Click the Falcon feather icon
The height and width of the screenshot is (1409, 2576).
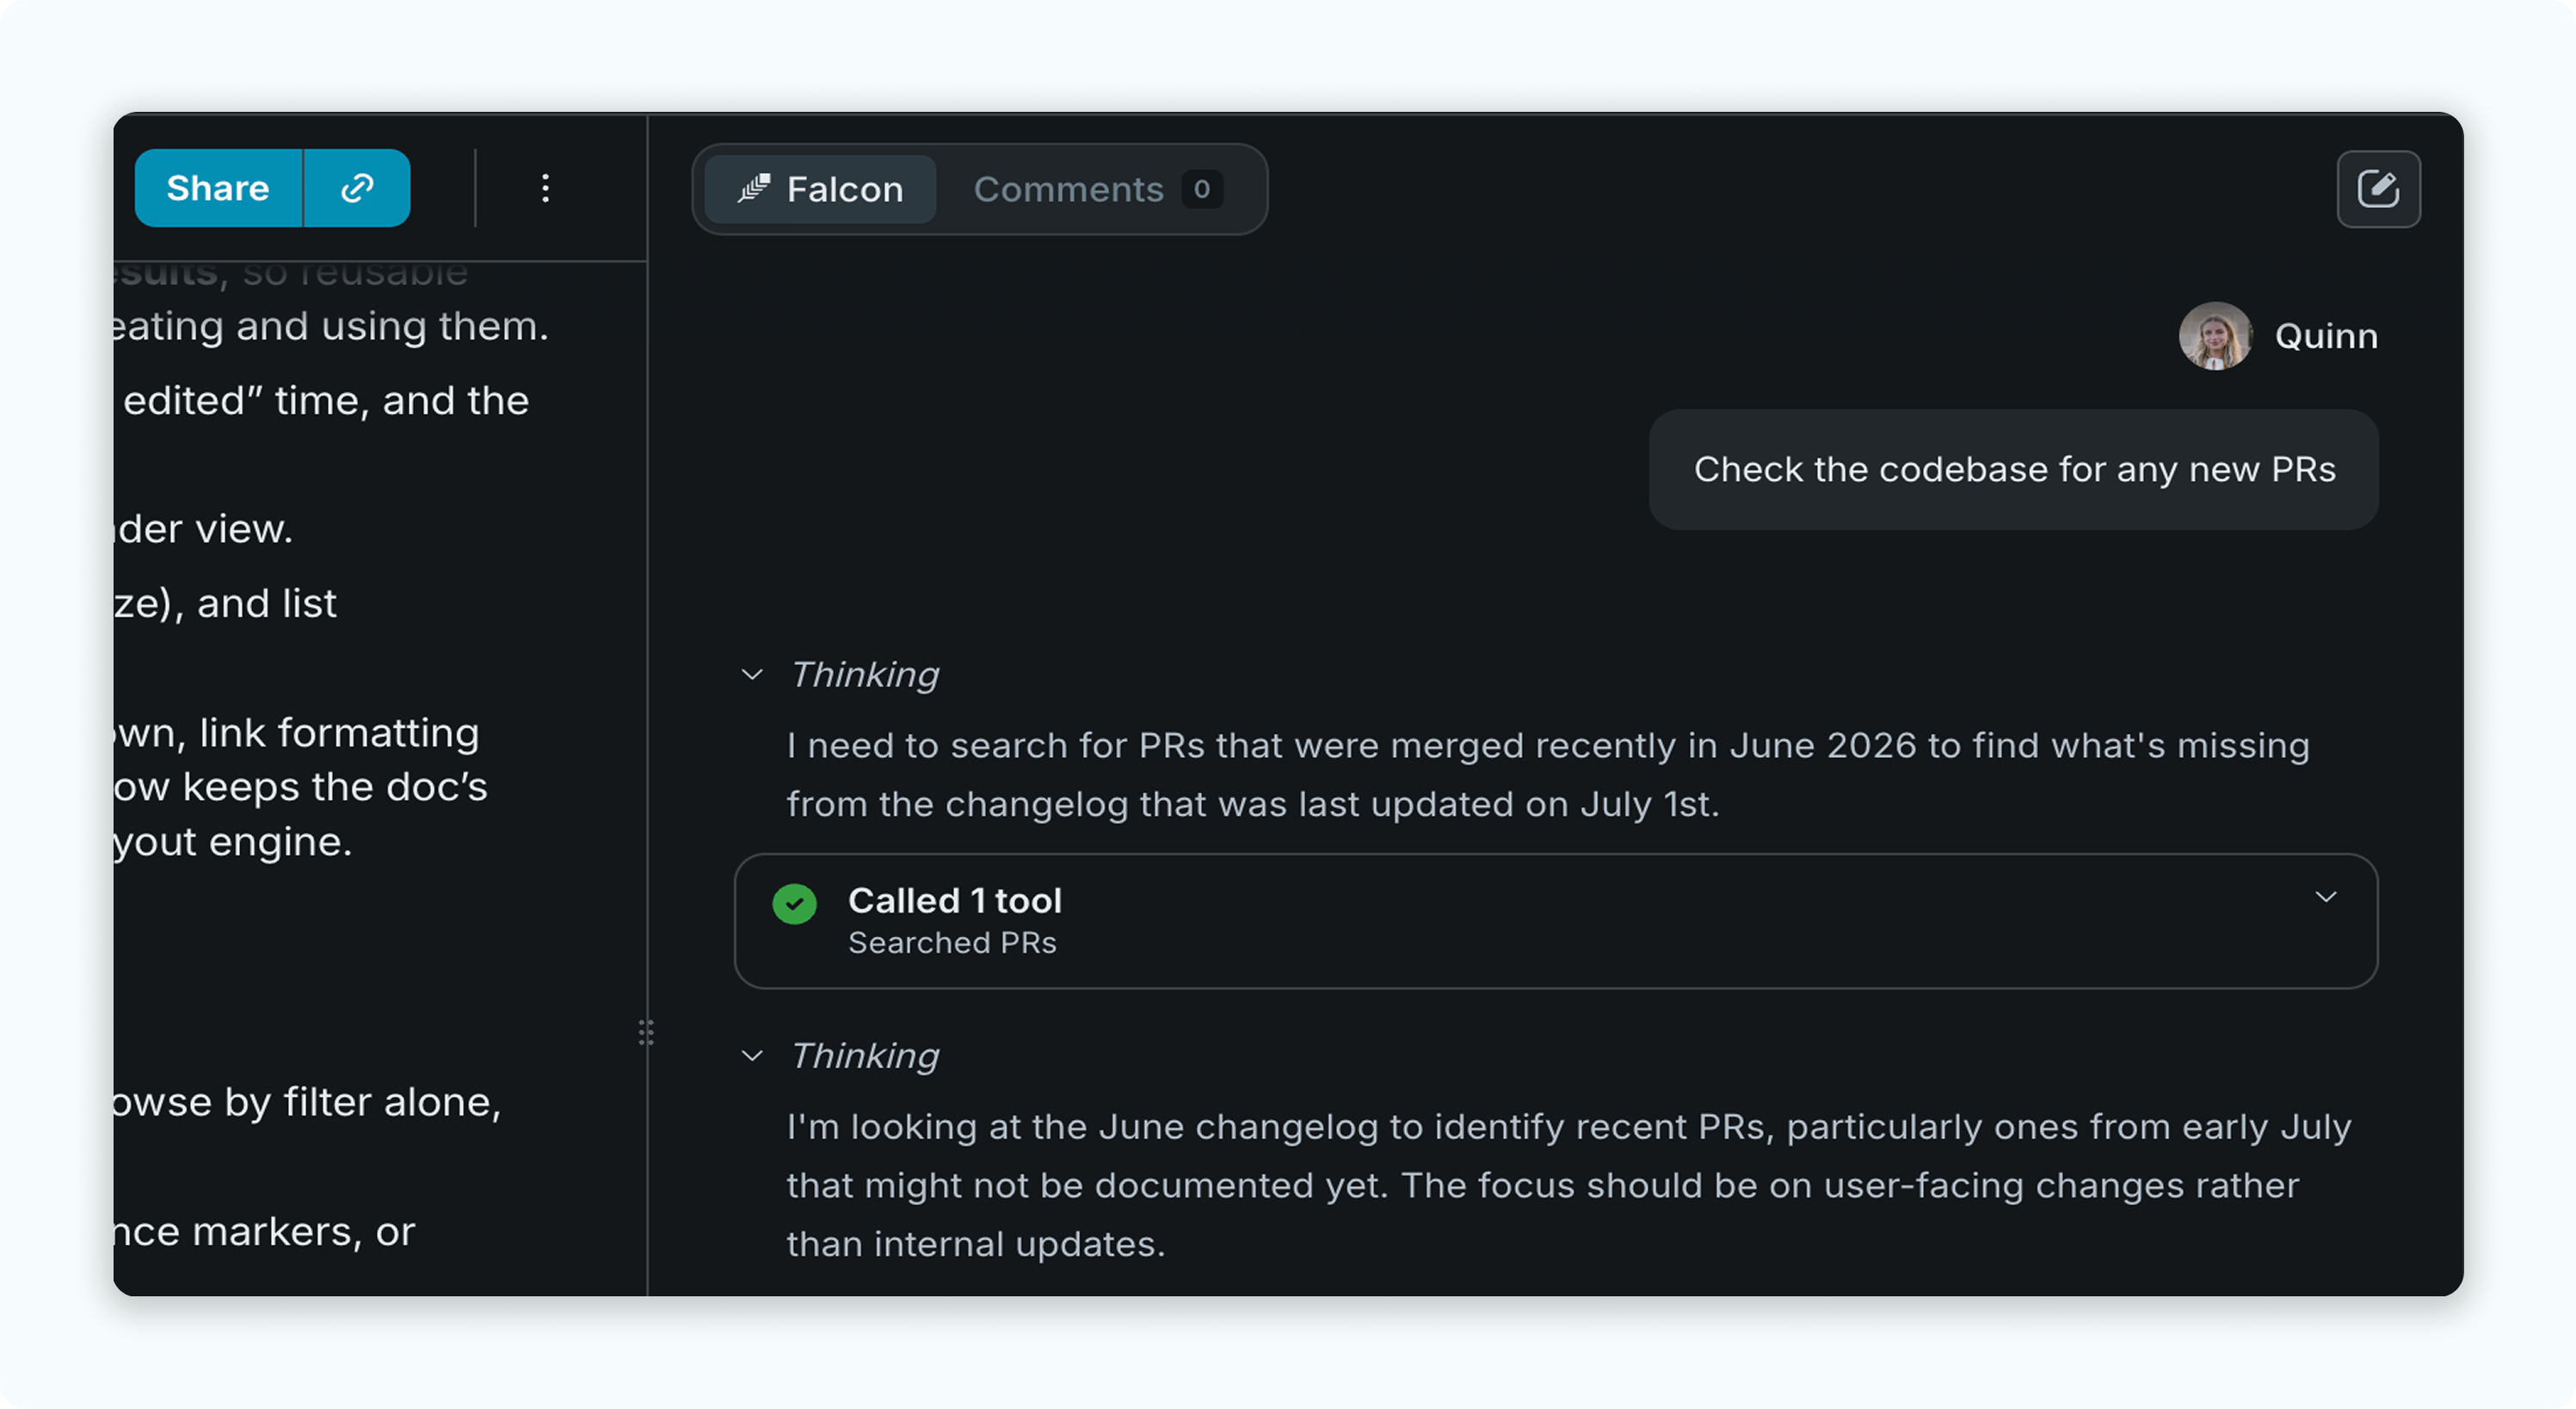pyautogui.click(x=753, y=189)
